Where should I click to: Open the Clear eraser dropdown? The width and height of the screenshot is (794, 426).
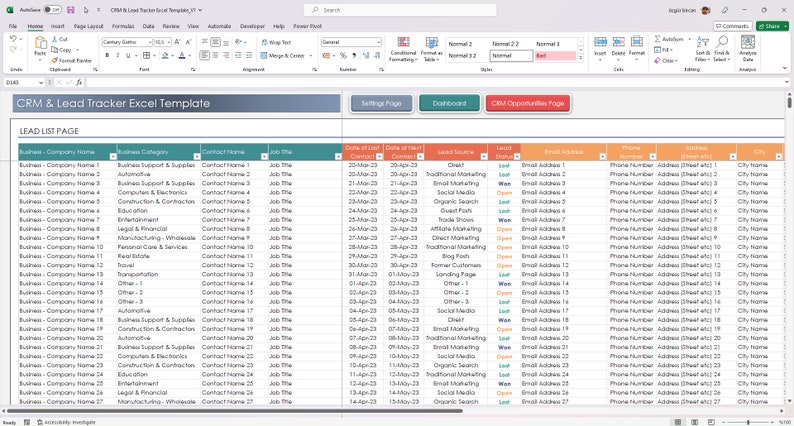tap(666, 60)
